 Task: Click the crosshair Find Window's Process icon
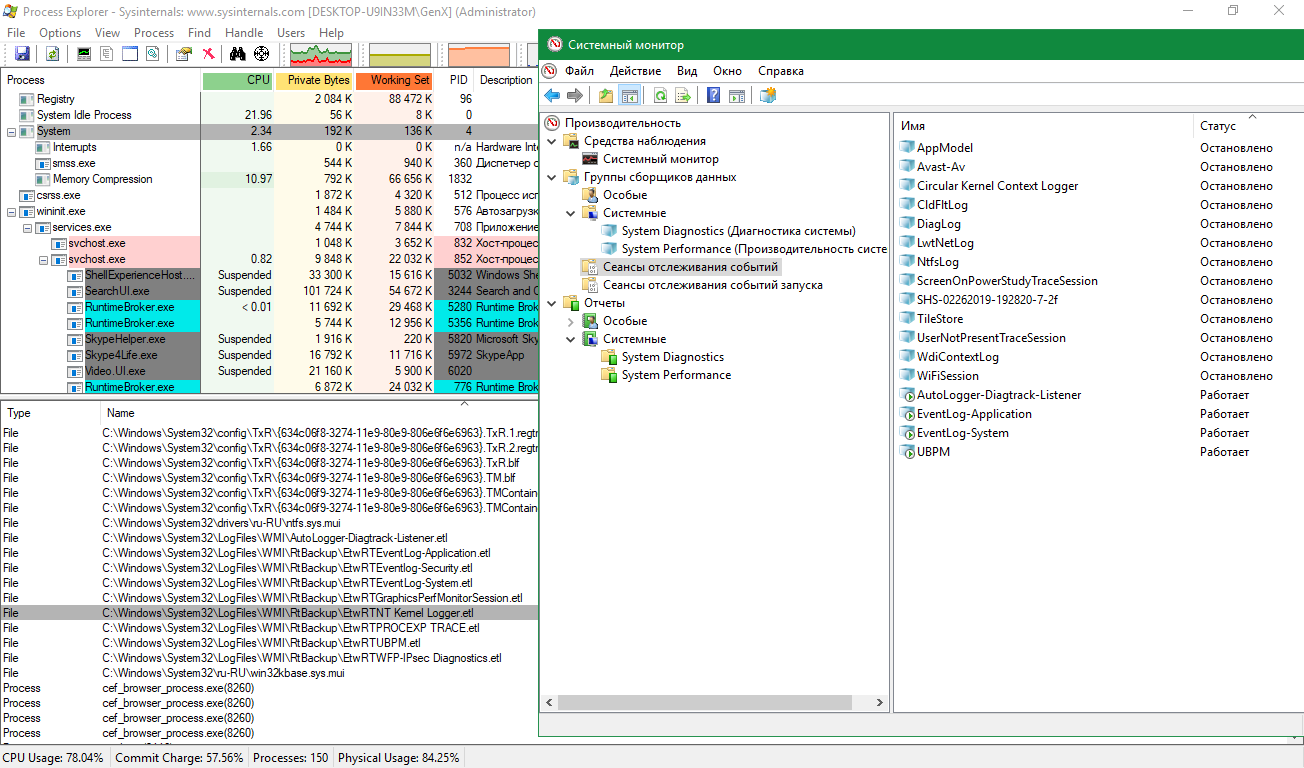pyautogui.click(x=261, y=54)
